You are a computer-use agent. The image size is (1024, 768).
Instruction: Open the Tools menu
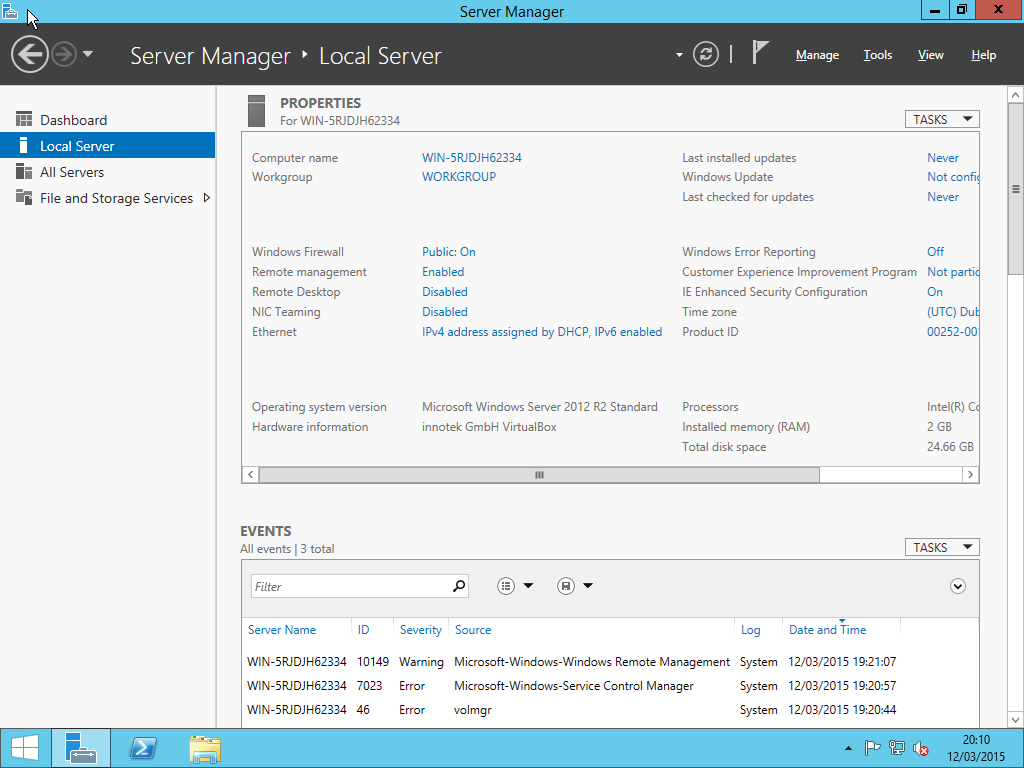coord(878,56)
